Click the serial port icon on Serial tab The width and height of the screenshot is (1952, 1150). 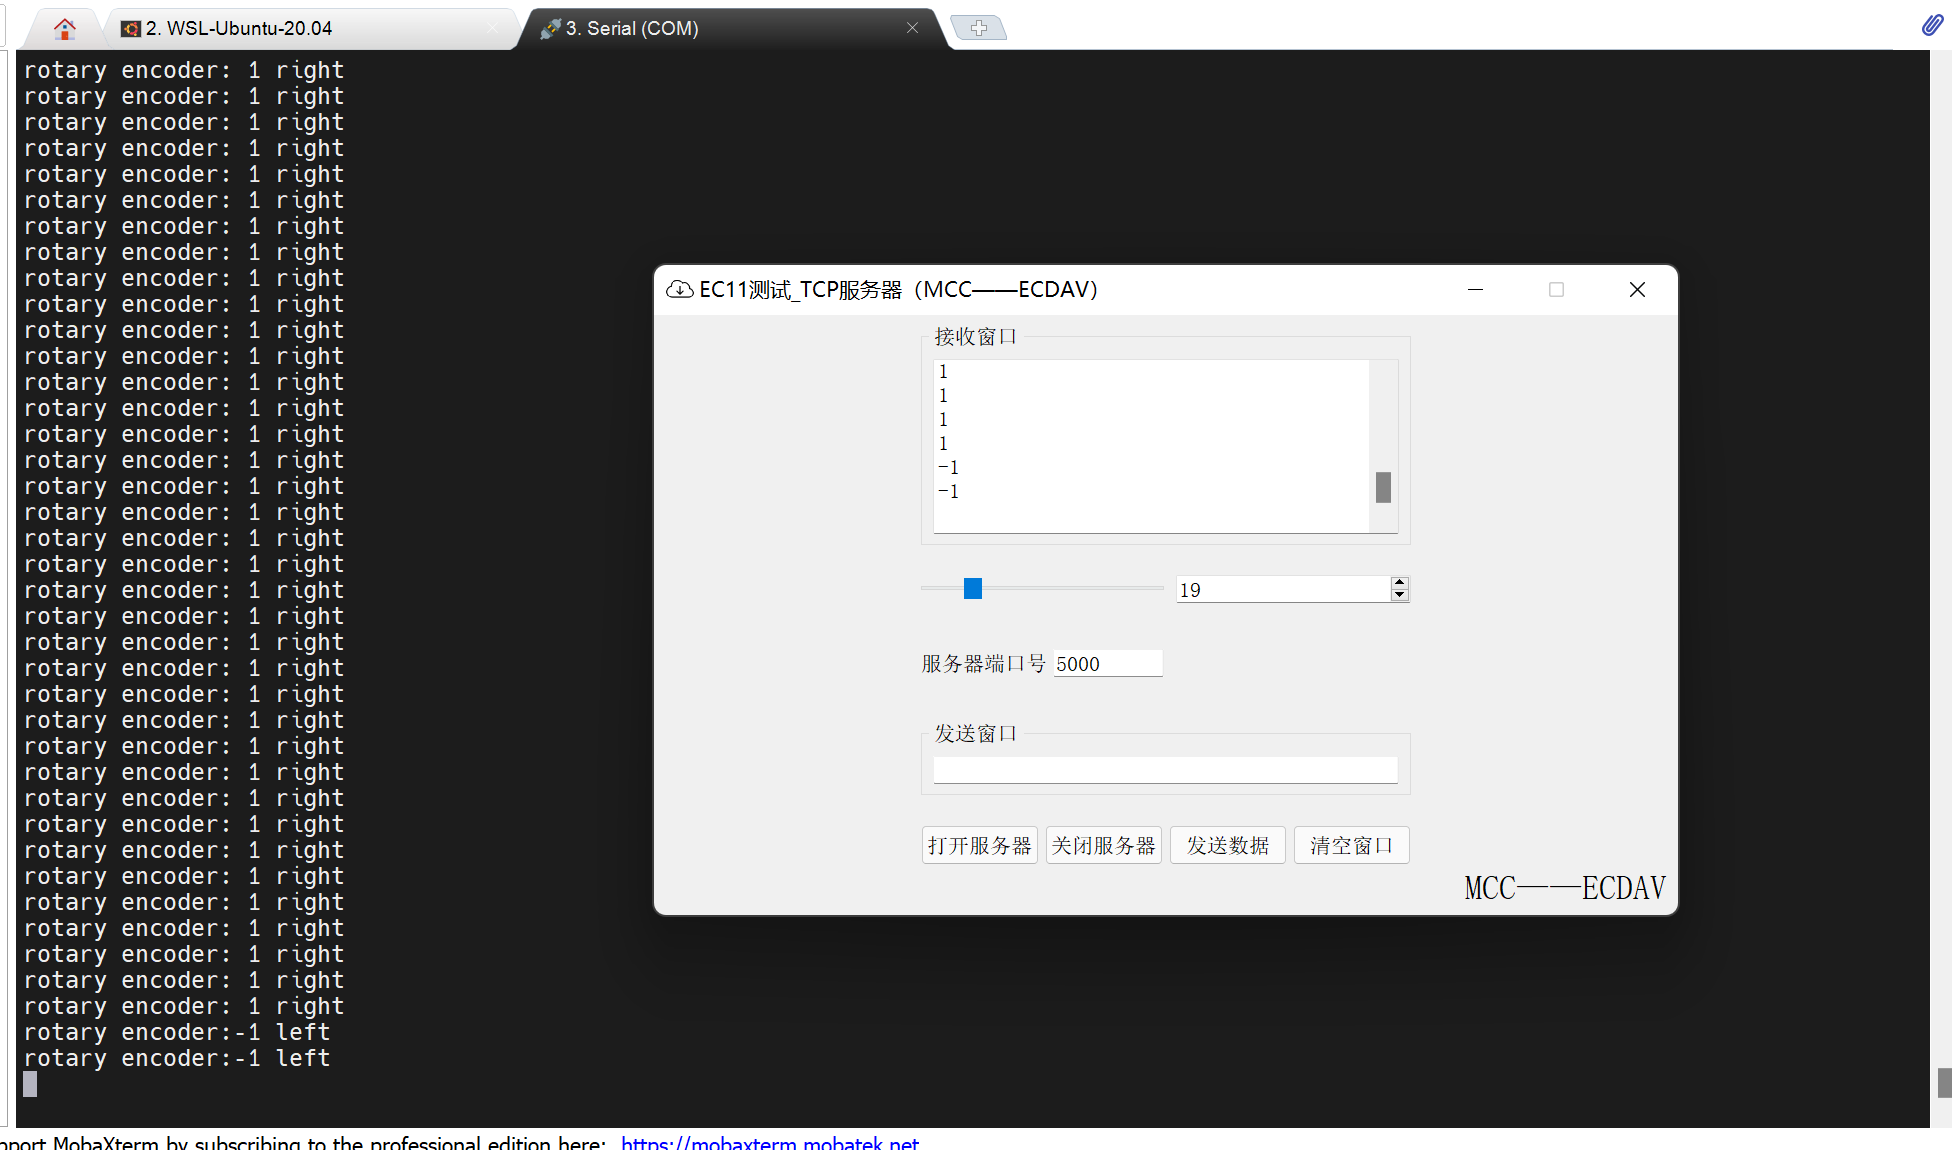[549, 28]
